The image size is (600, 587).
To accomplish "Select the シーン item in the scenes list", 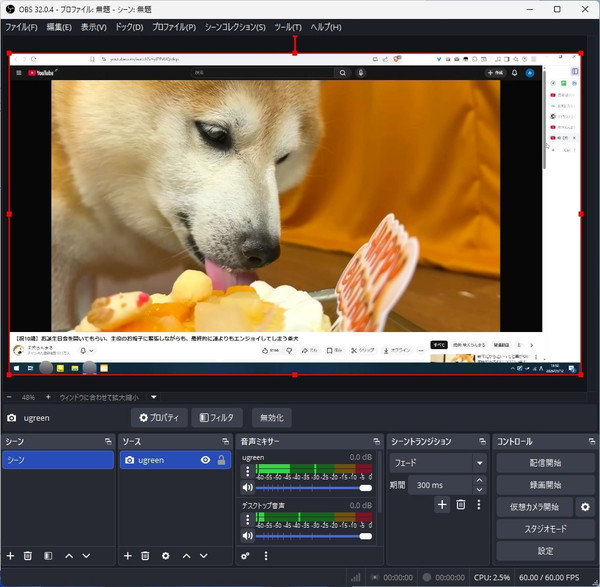I will click(x=58, y=460).
